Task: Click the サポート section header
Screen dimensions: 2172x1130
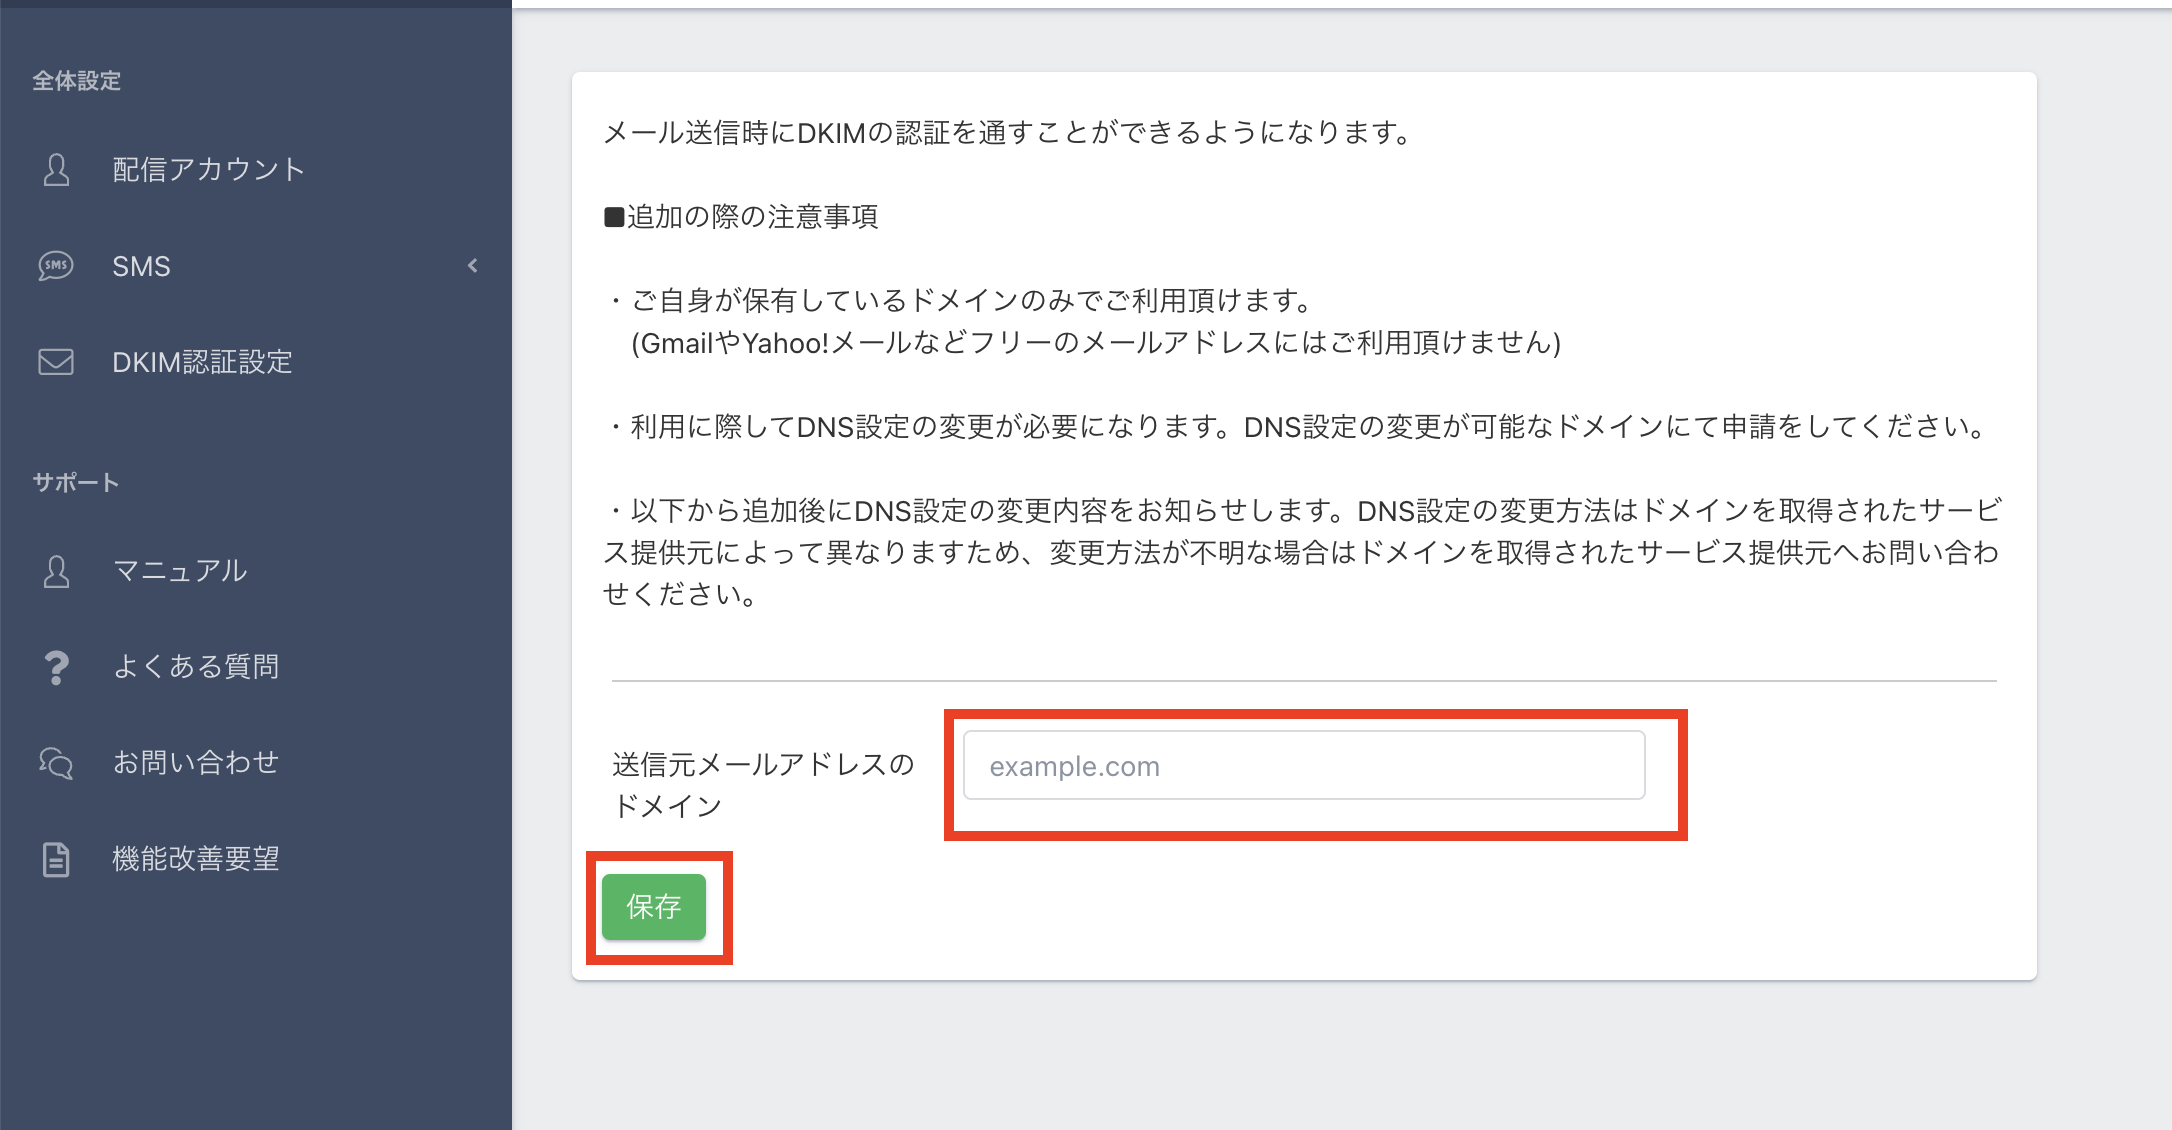Action: (x=76, y=483)
